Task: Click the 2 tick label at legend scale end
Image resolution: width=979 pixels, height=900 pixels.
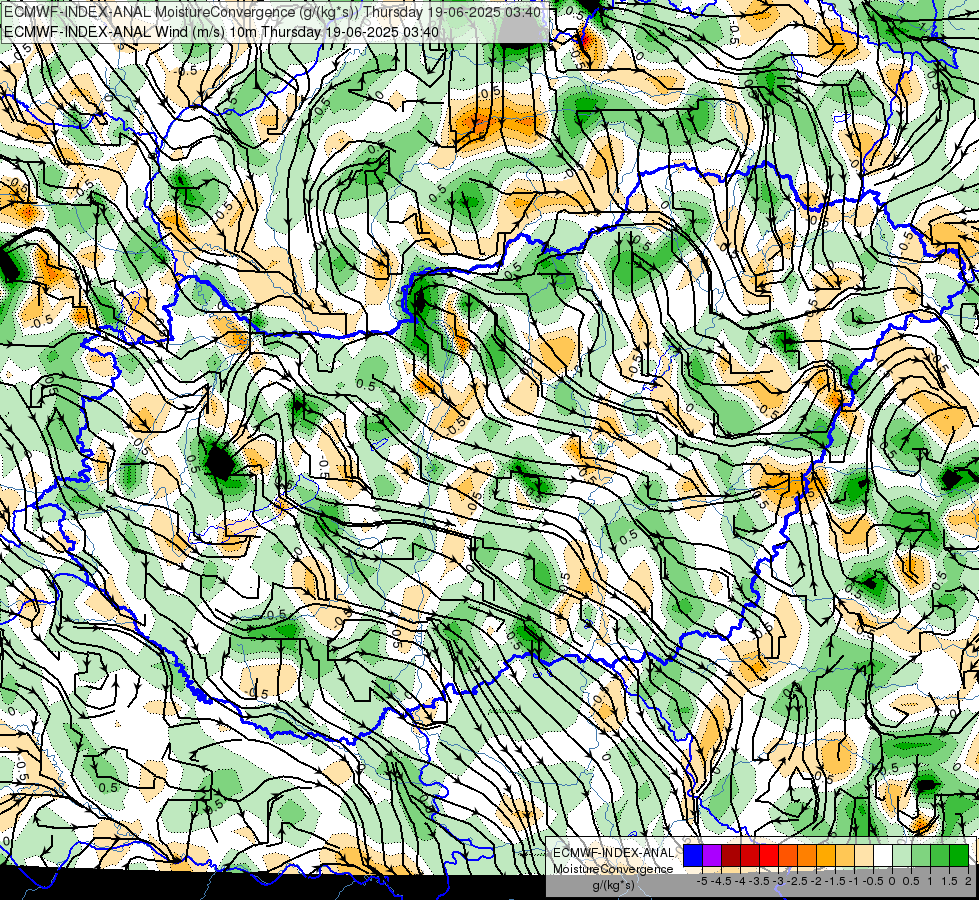Action: 968,881
